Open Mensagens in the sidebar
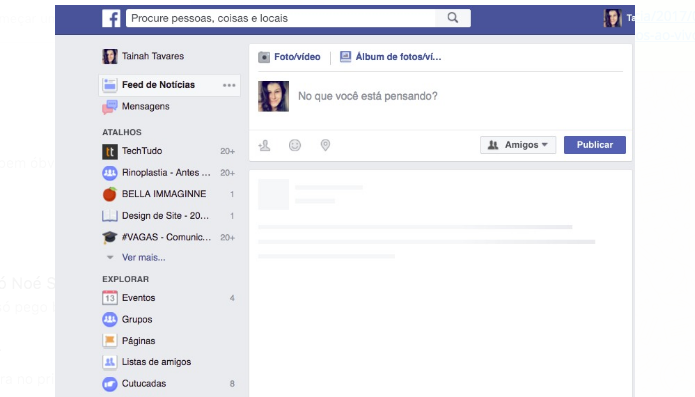 tap(145, 106)
